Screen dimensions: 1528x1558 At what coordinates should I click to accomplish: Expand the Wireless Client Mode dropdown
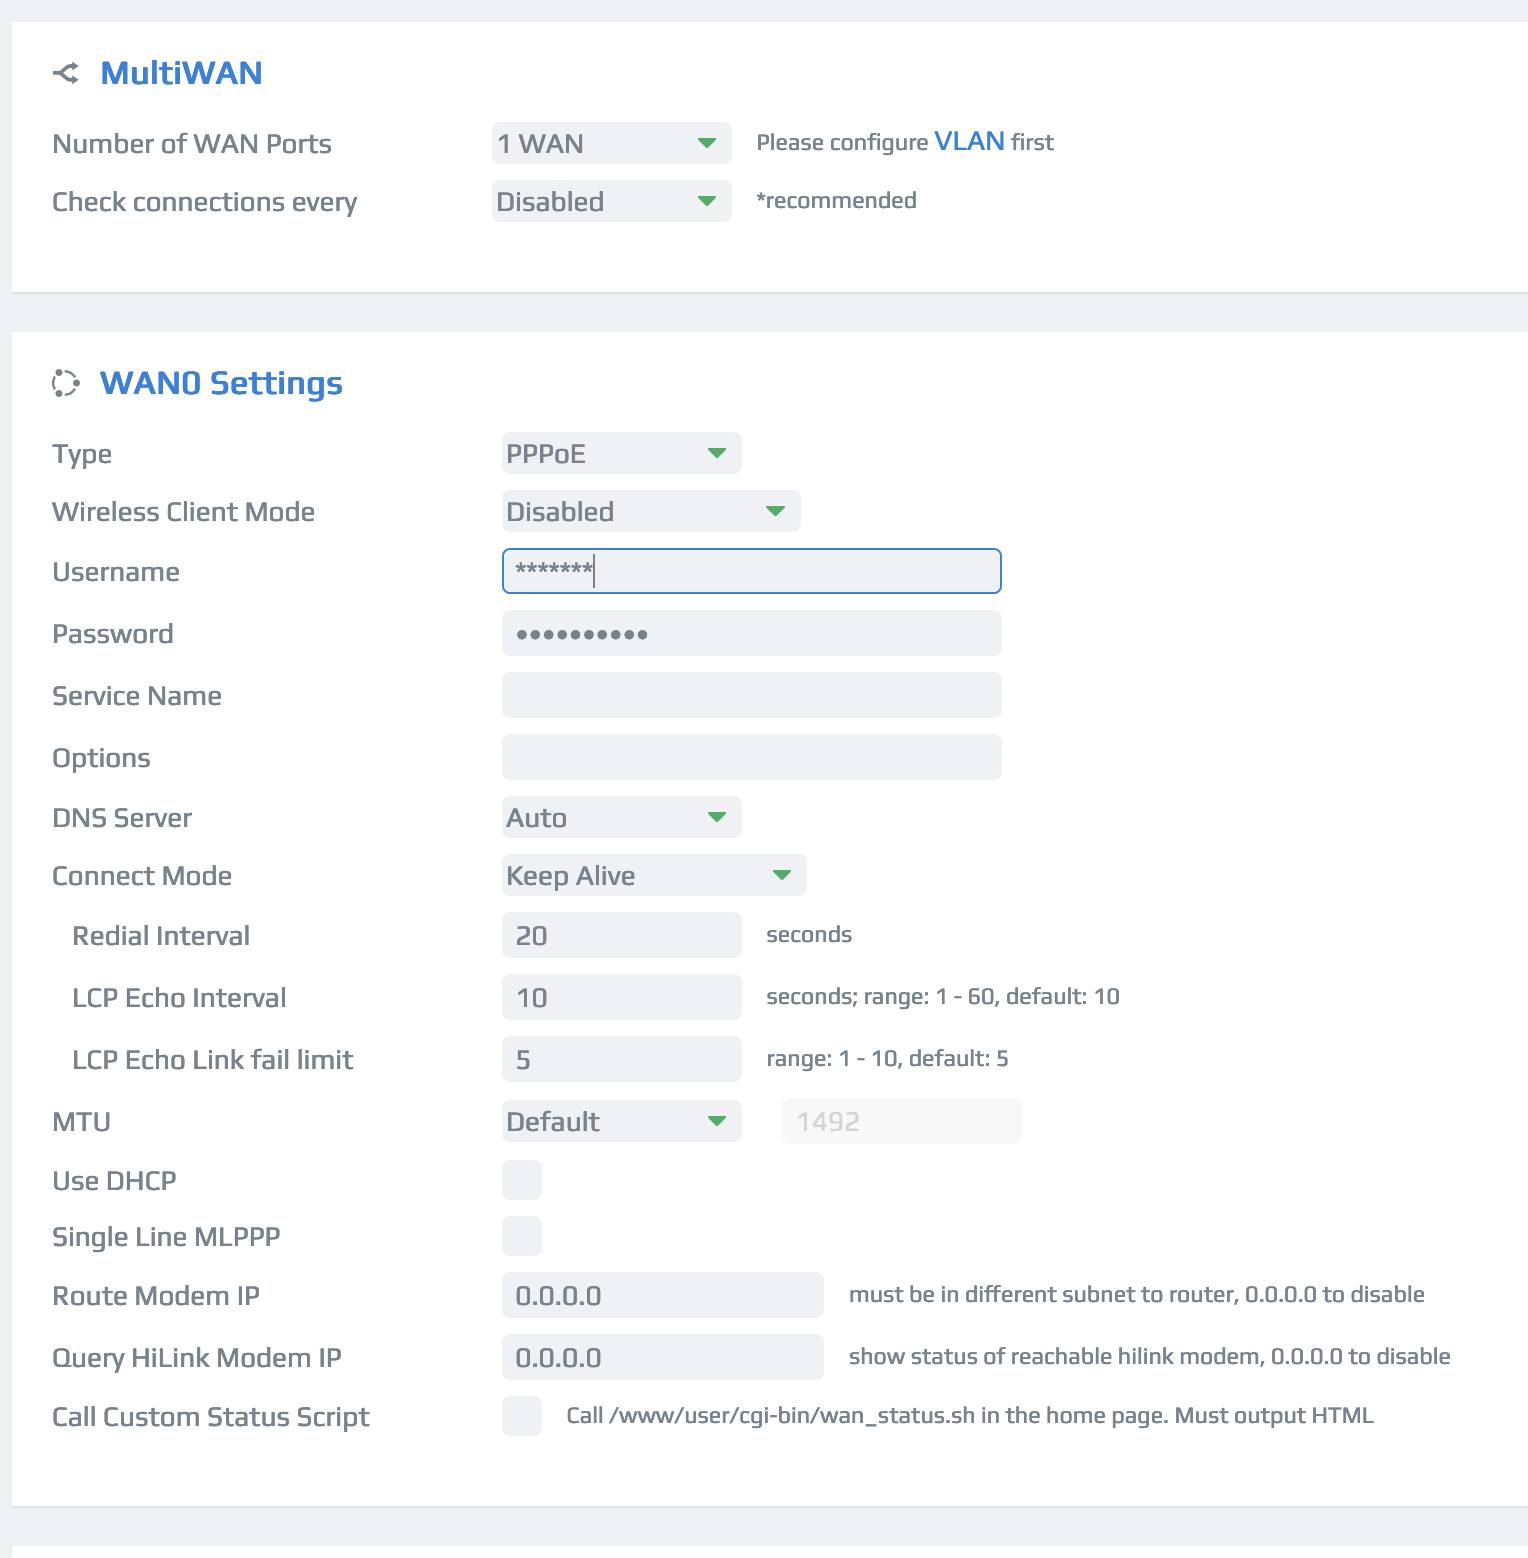[650, 511]
